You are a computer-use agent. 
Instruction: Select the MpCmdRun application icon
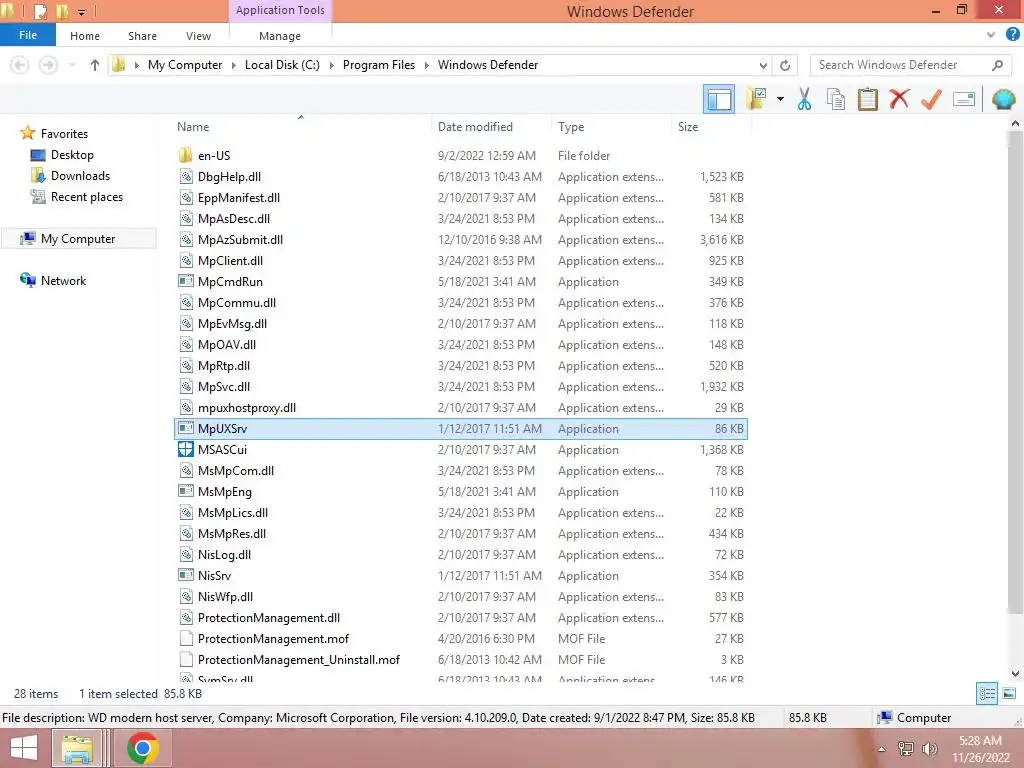click(x=185, y=281)
